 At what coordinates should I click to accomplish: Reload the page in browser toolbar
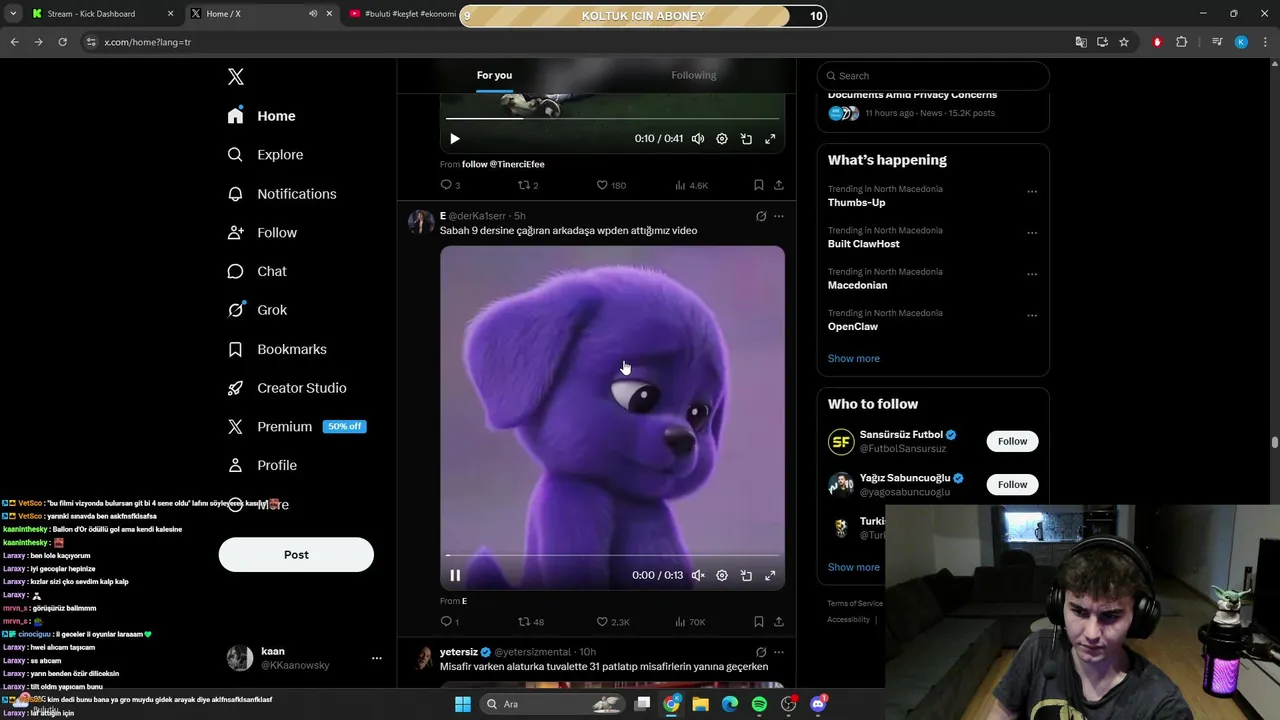(62, 42)
